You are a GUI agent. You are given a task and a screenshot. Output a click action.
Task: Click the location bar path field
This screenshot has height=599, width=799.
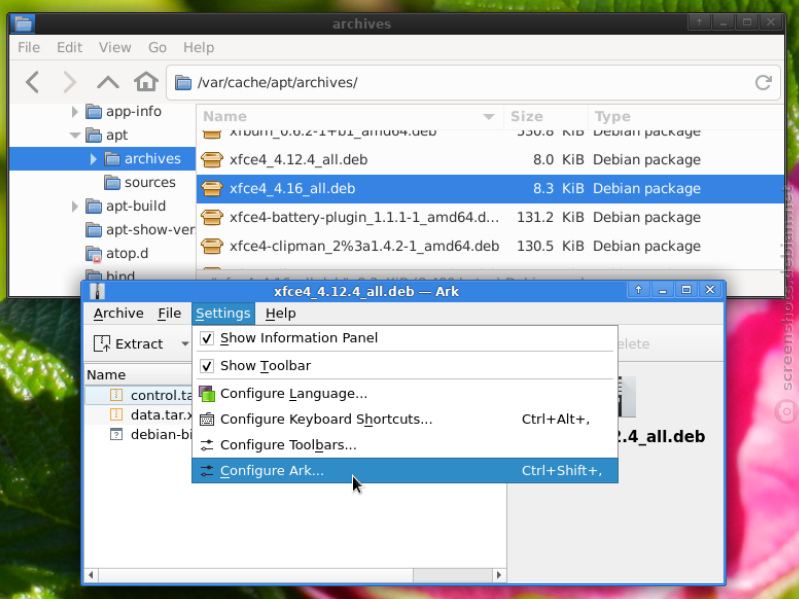click(473, 82)
